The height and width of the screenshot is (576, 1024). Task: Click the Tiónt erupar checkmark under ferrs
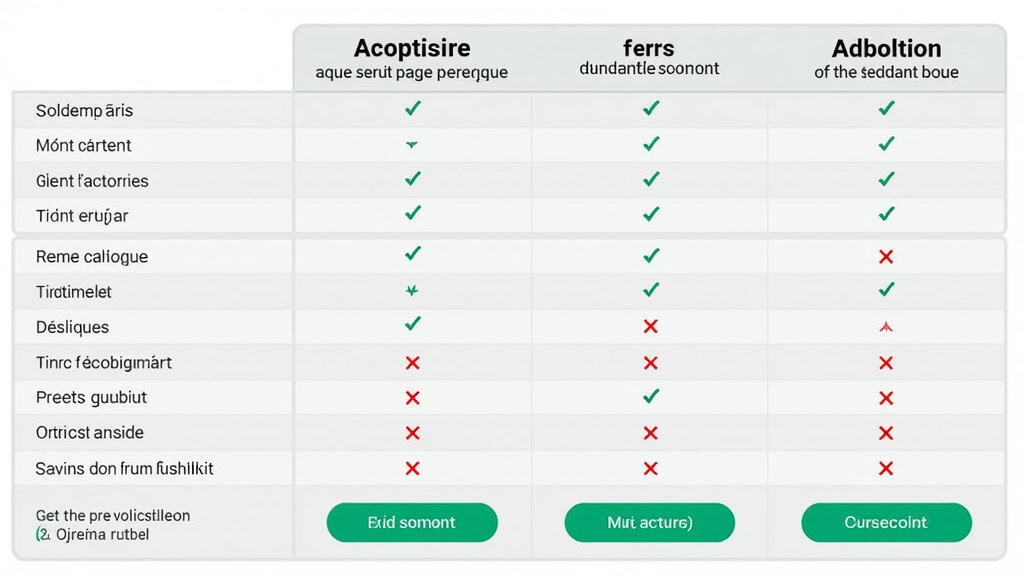click(650, 216)
